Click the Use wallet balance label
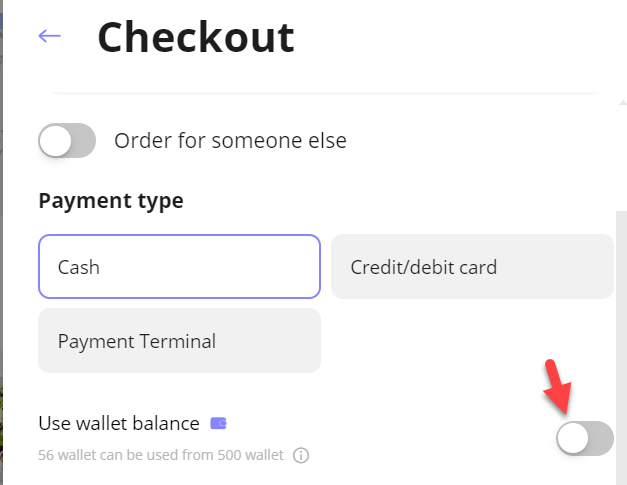627x485 pixels. (119, 423)
